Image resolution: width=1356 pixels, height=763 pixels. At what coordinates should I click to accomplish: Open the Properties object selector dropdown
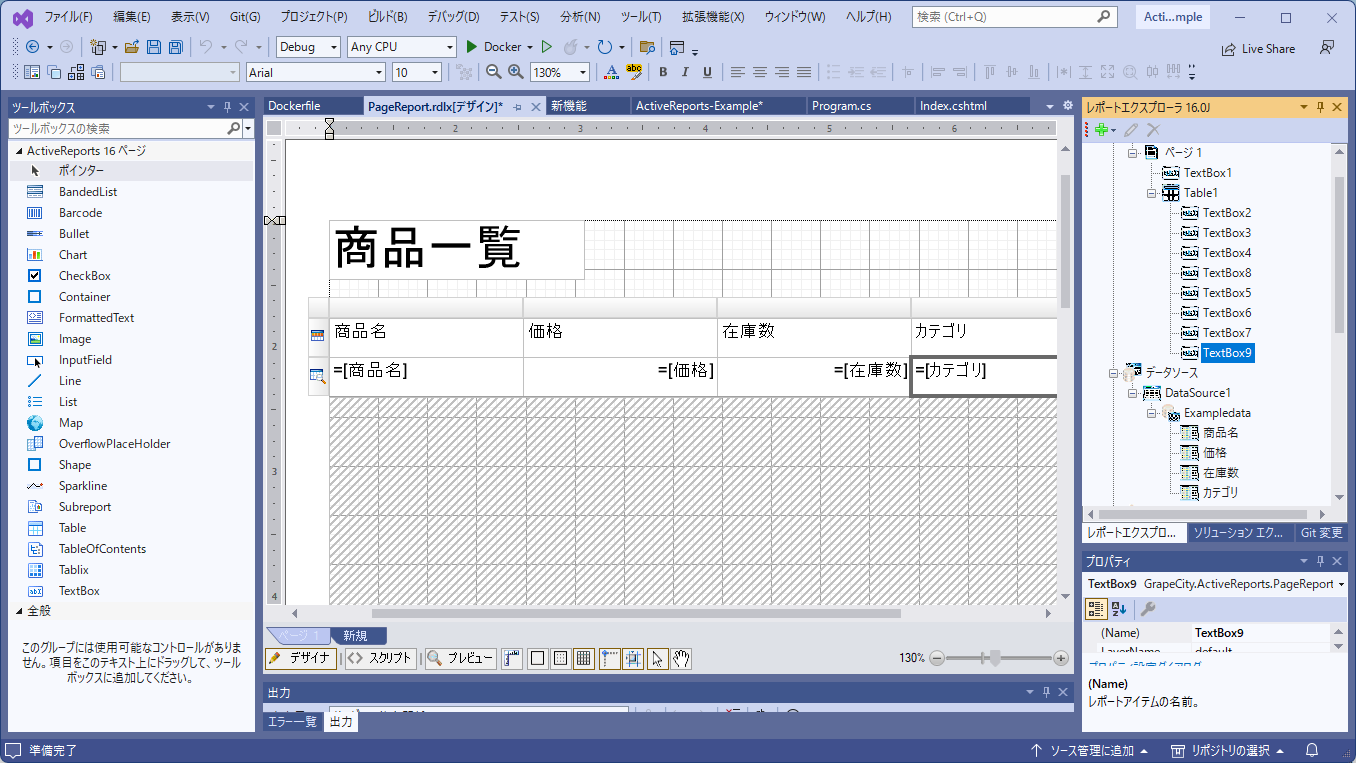1341,584
